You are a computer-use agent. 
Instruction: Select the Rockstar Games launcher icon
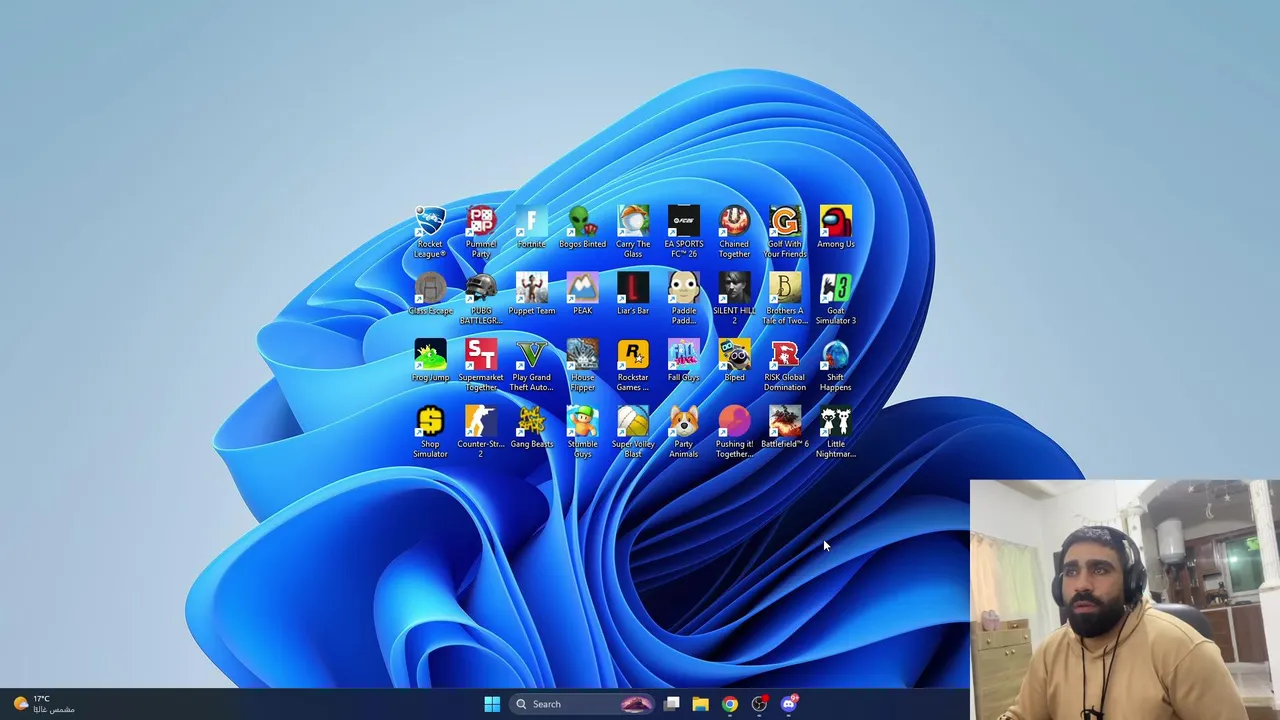pyautogui.click(x=633, y=365)
